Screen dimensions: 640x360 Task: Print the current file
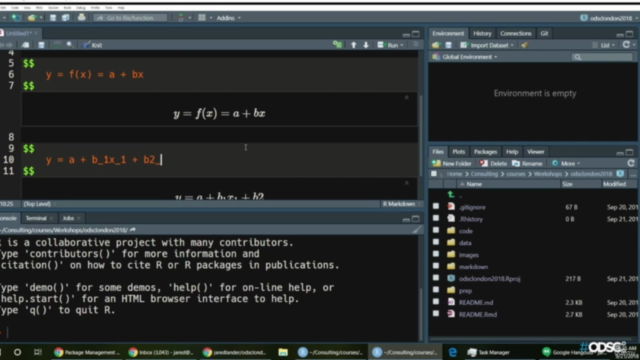82,18
